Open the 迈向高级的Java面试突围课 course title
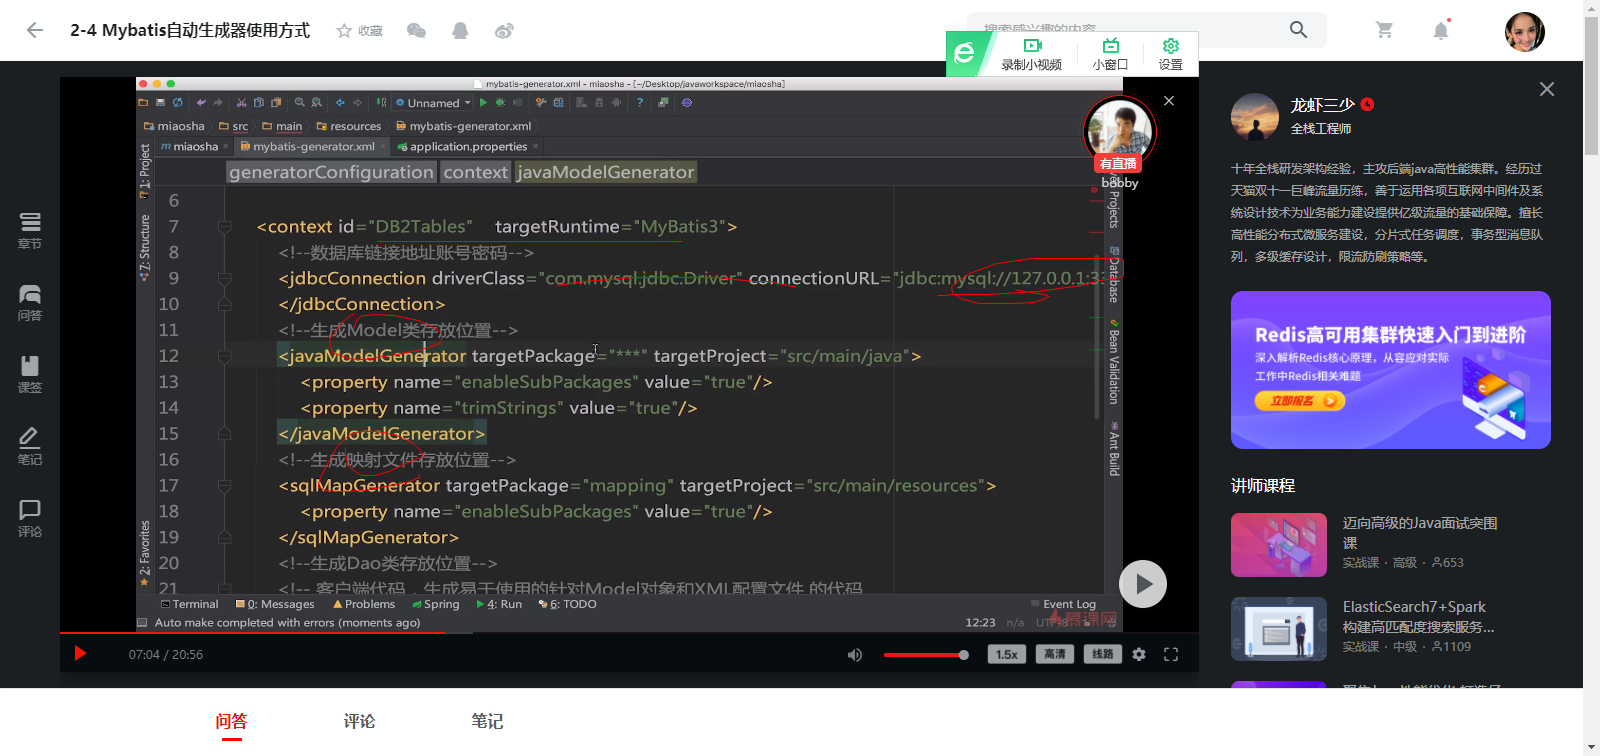Viewport: 1600px width, 756px height. pyautogui.click(x=1420, y=533)
